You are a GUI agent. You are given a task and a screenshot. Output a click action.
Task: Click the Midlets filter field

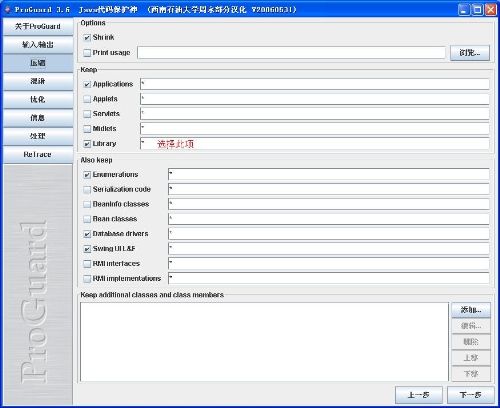click(x=315, y=129)
